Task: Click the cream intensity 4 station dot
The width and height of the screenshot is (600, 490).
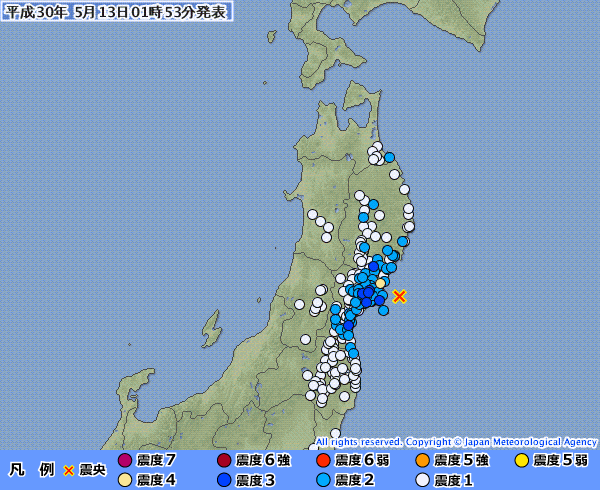Action: [380, 283]
